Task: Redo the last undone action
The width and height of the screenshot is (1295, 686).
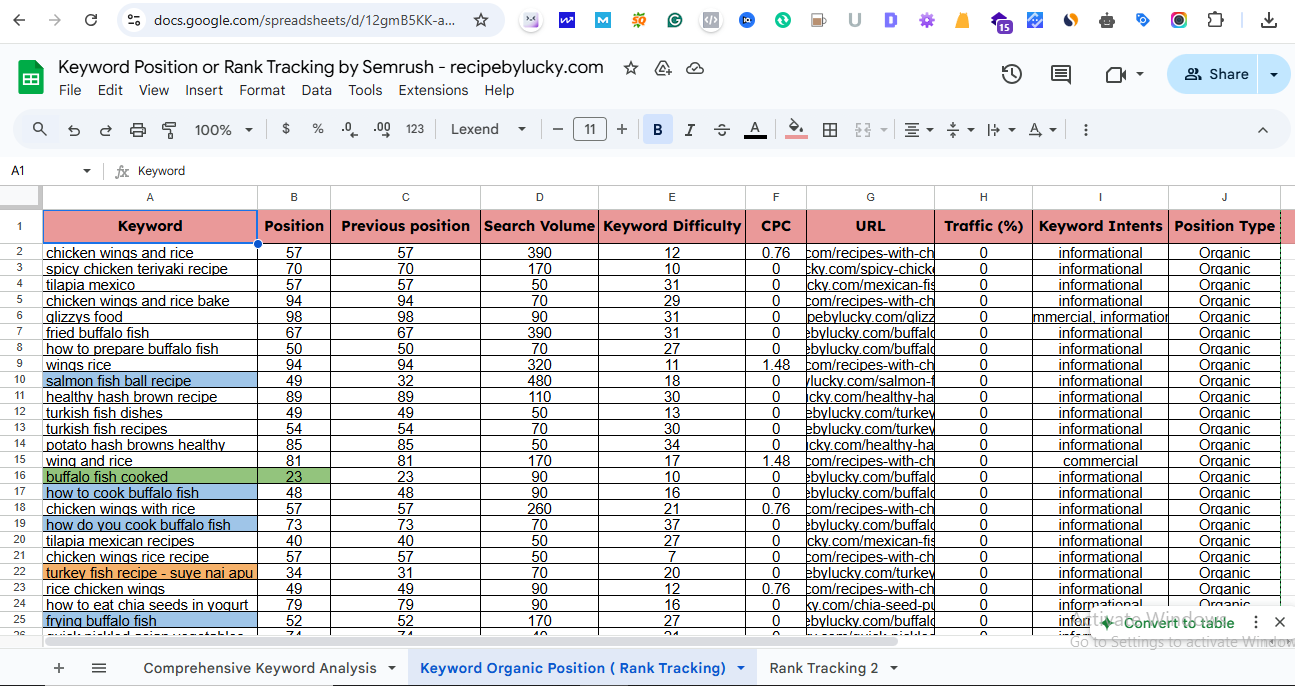Action: [x=105, y=129]
